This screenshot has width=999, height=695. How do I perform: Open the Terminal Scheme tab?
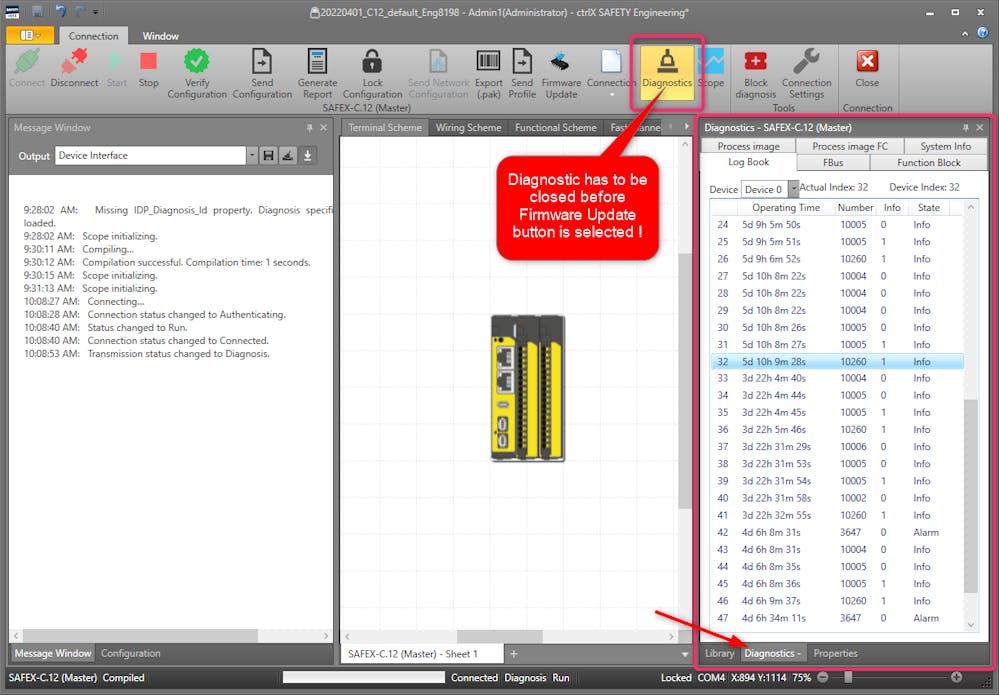coord(385,127)
